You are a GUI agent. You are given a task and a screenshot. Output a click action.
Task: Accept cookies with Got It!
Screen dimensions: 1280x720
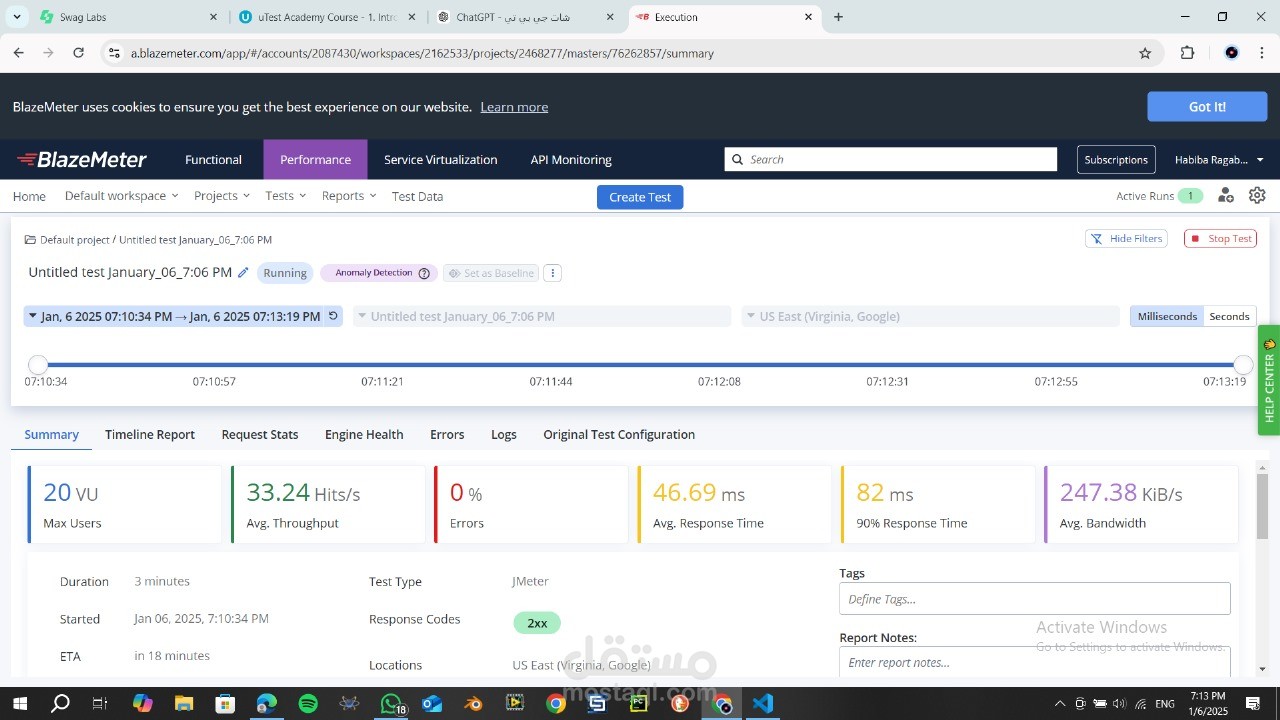(x=1207, y=107)
